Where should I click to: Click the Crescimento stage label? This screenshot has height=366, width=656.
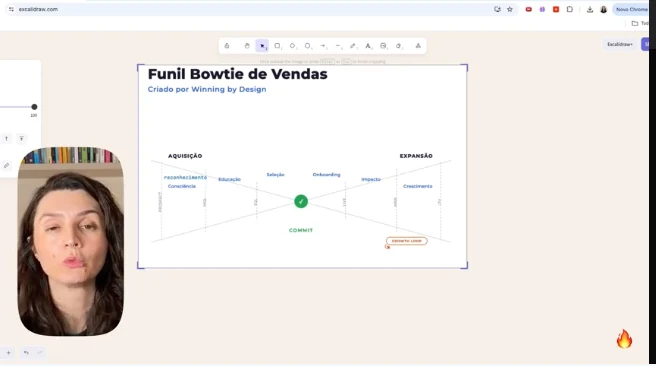pyautogui.click(x=418, y=186)
